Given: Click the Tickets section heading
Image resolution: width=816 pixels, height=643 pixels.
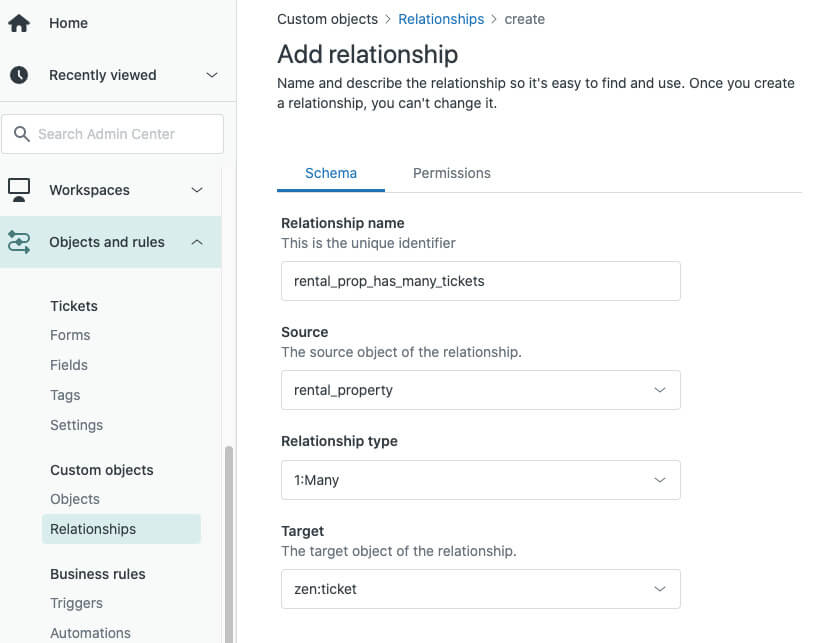Looking at the screenshot, I should 74,306.
